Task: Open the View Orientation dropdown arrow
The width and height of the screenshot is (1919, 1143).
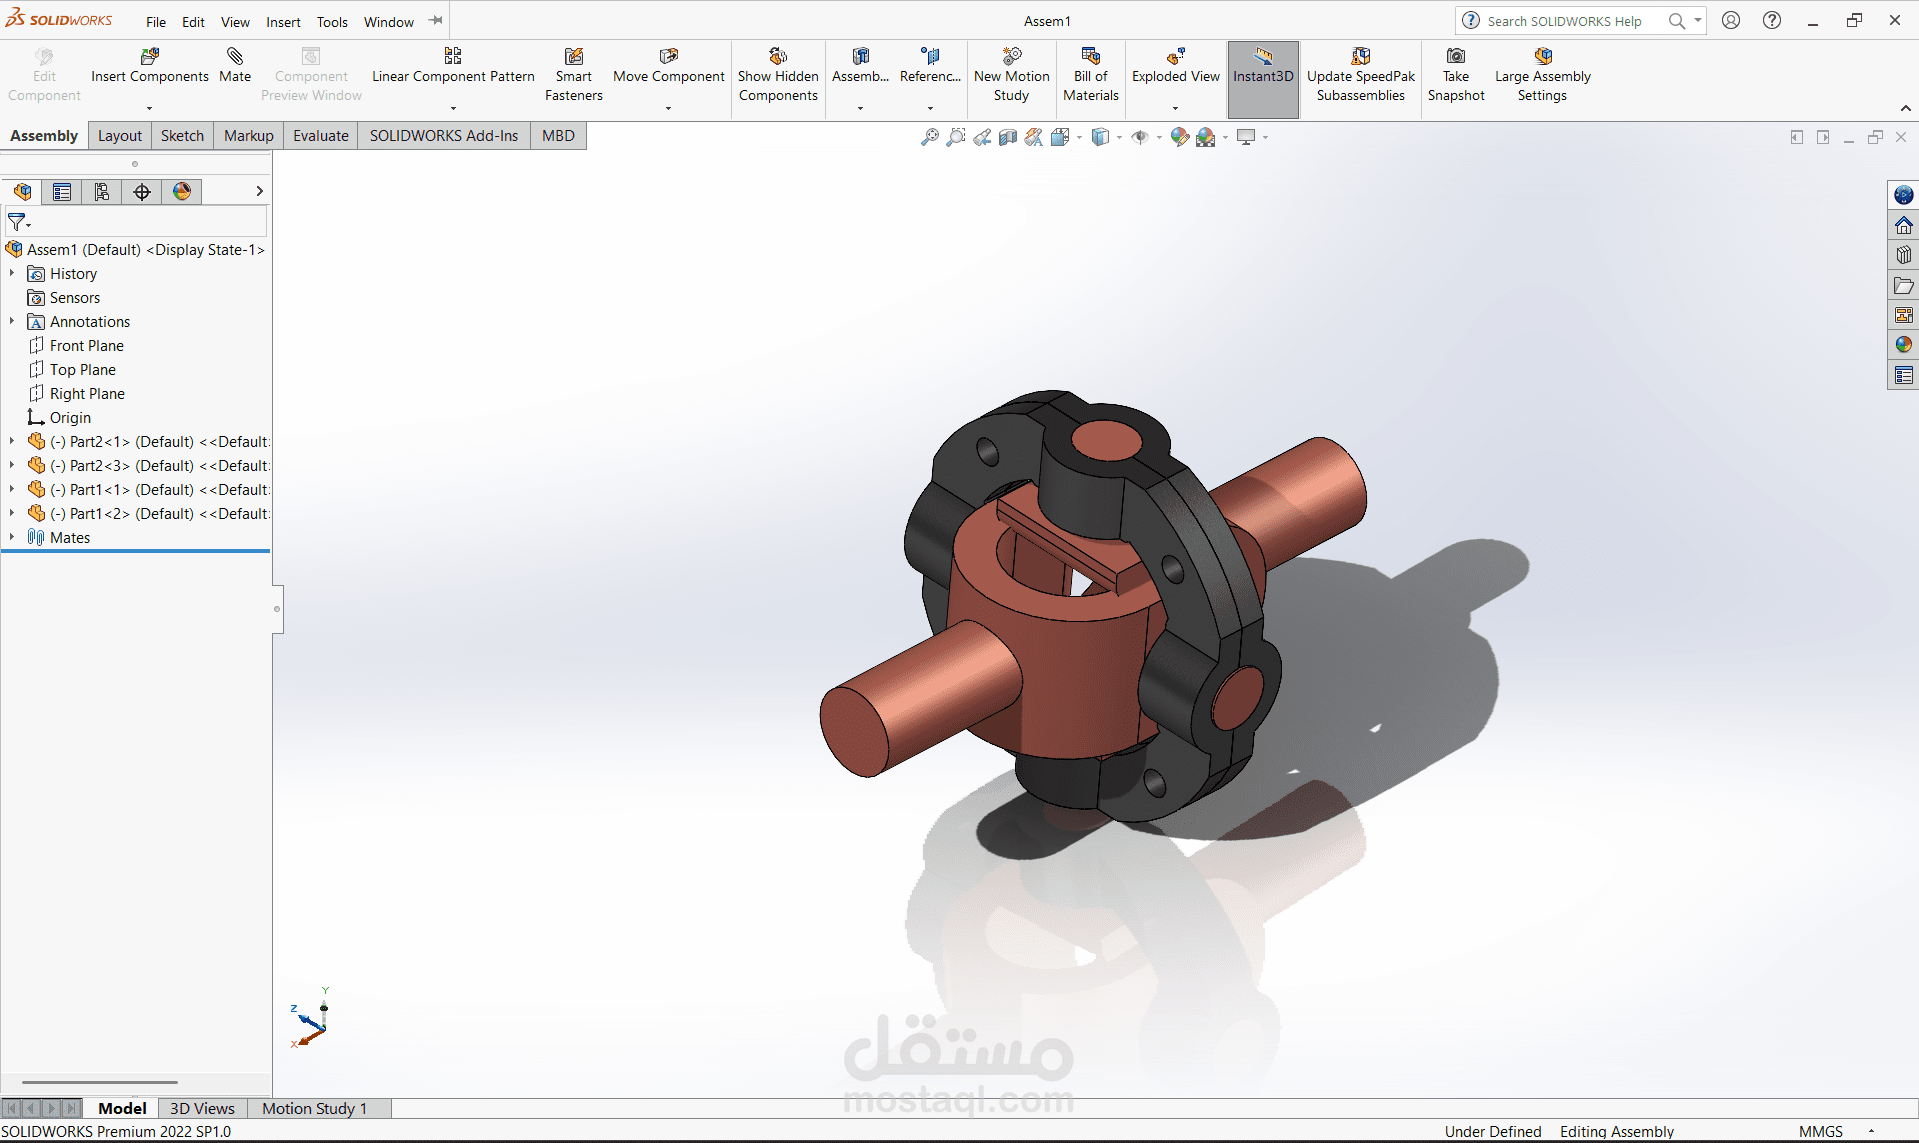Action: click(1079, 137)
